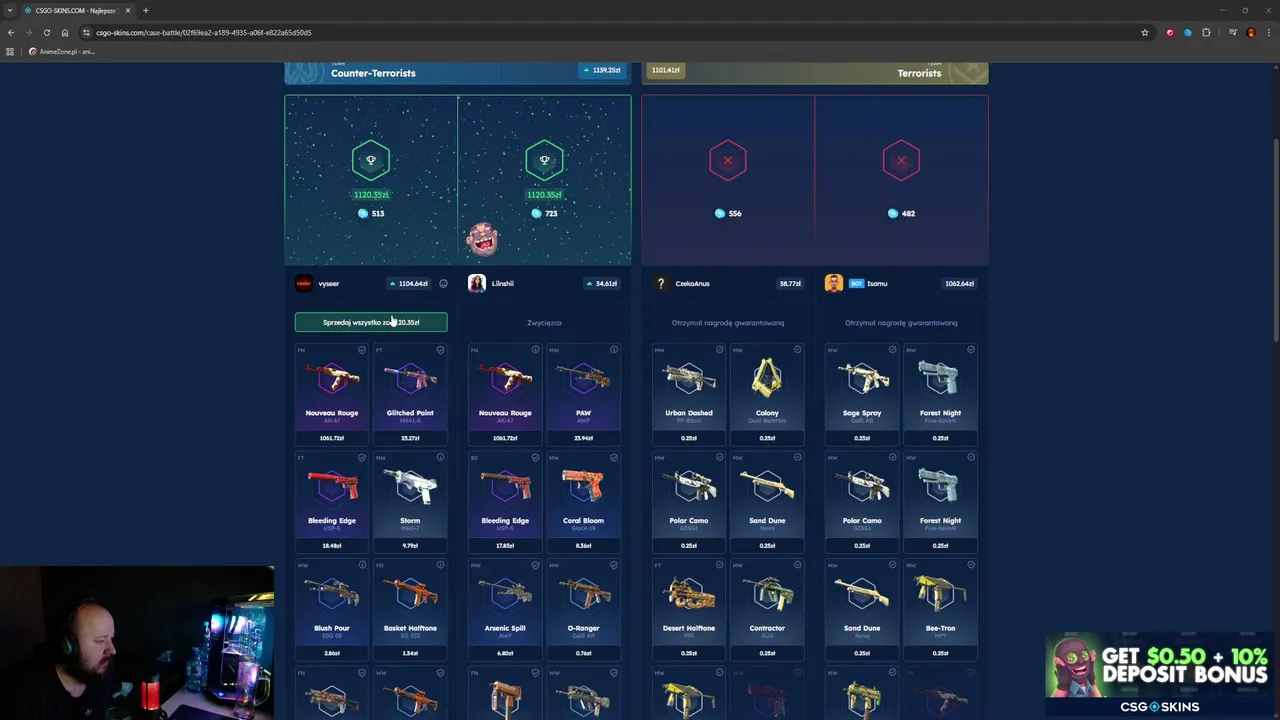Click verification icon on the Colony card
Screen dimensions: 1280x720
click(797, 350)
